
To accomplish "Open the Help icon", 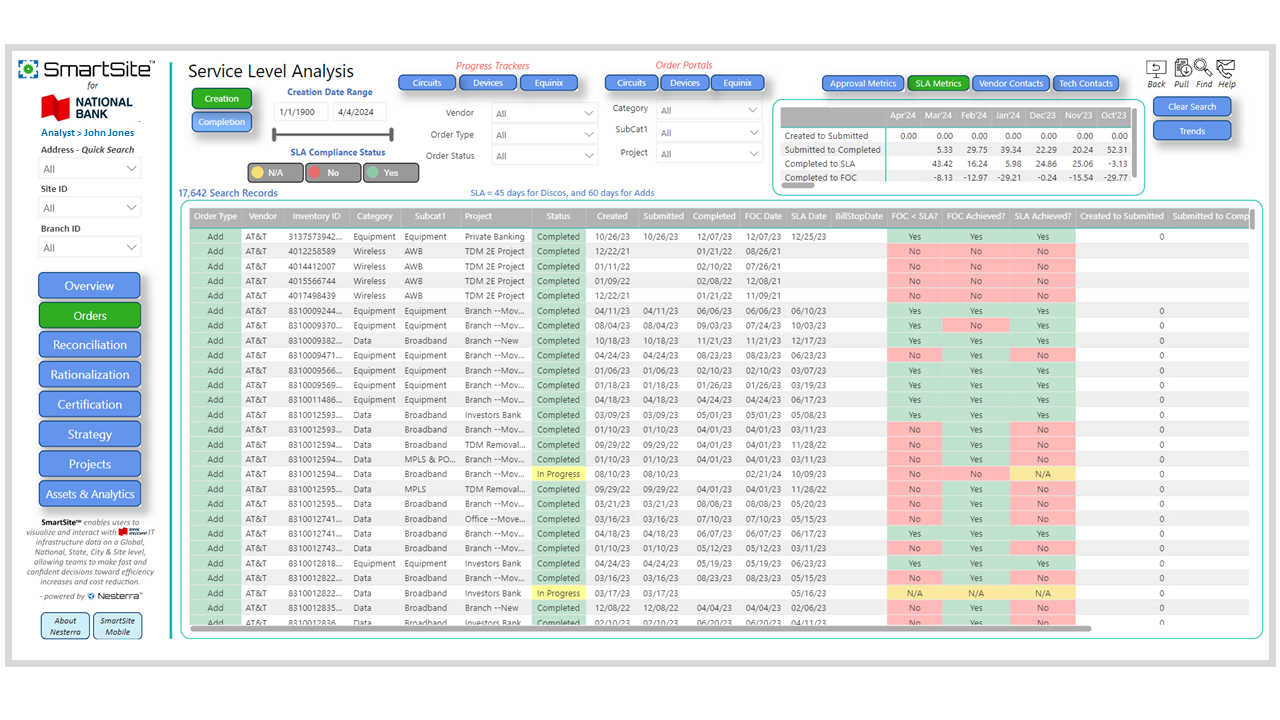I will point(1226,69).
